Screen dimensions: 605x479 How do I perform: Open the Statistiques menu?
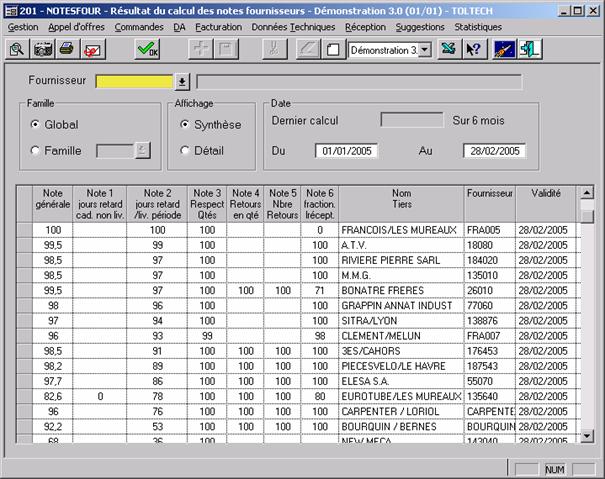click(x=478, y=27)
